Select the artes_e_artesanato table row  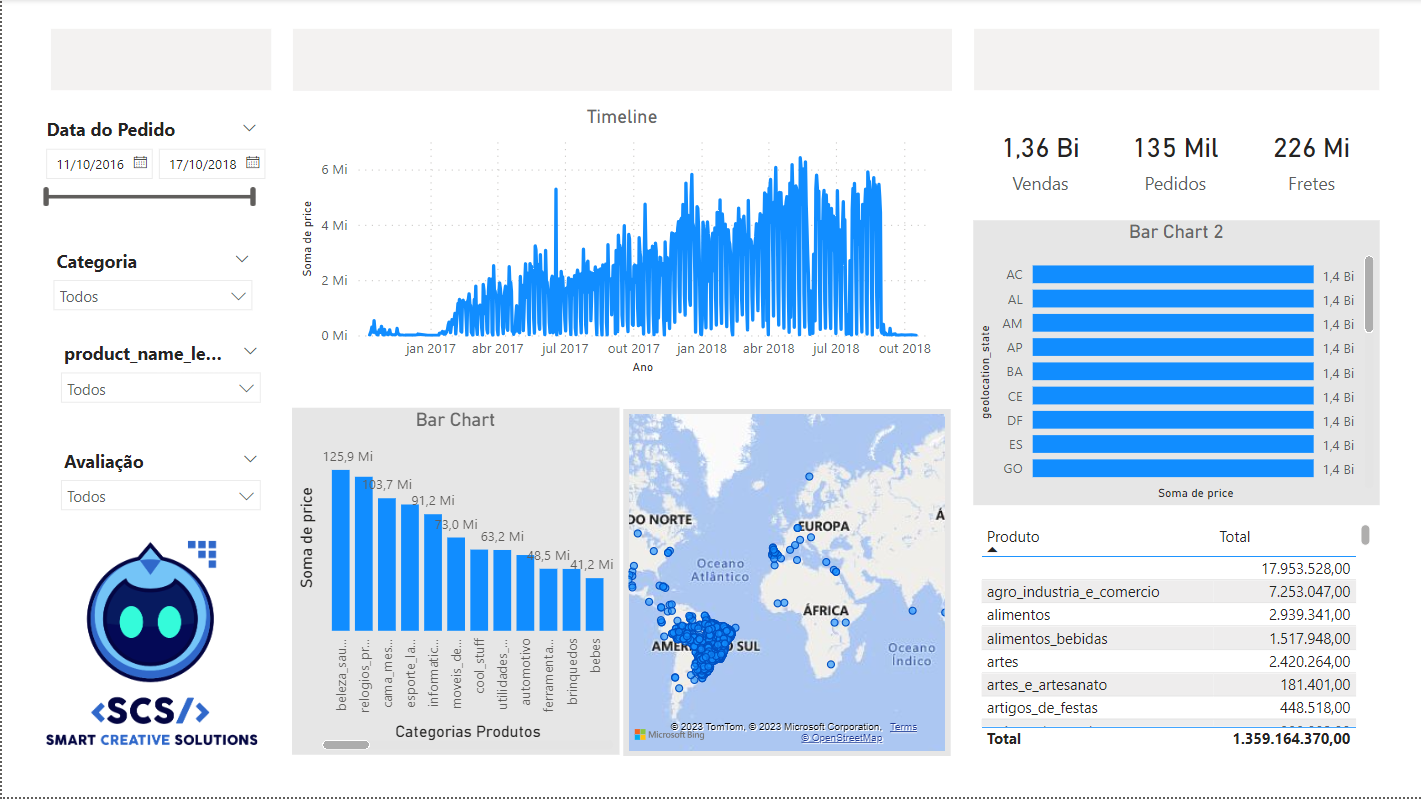[1168, 684]
